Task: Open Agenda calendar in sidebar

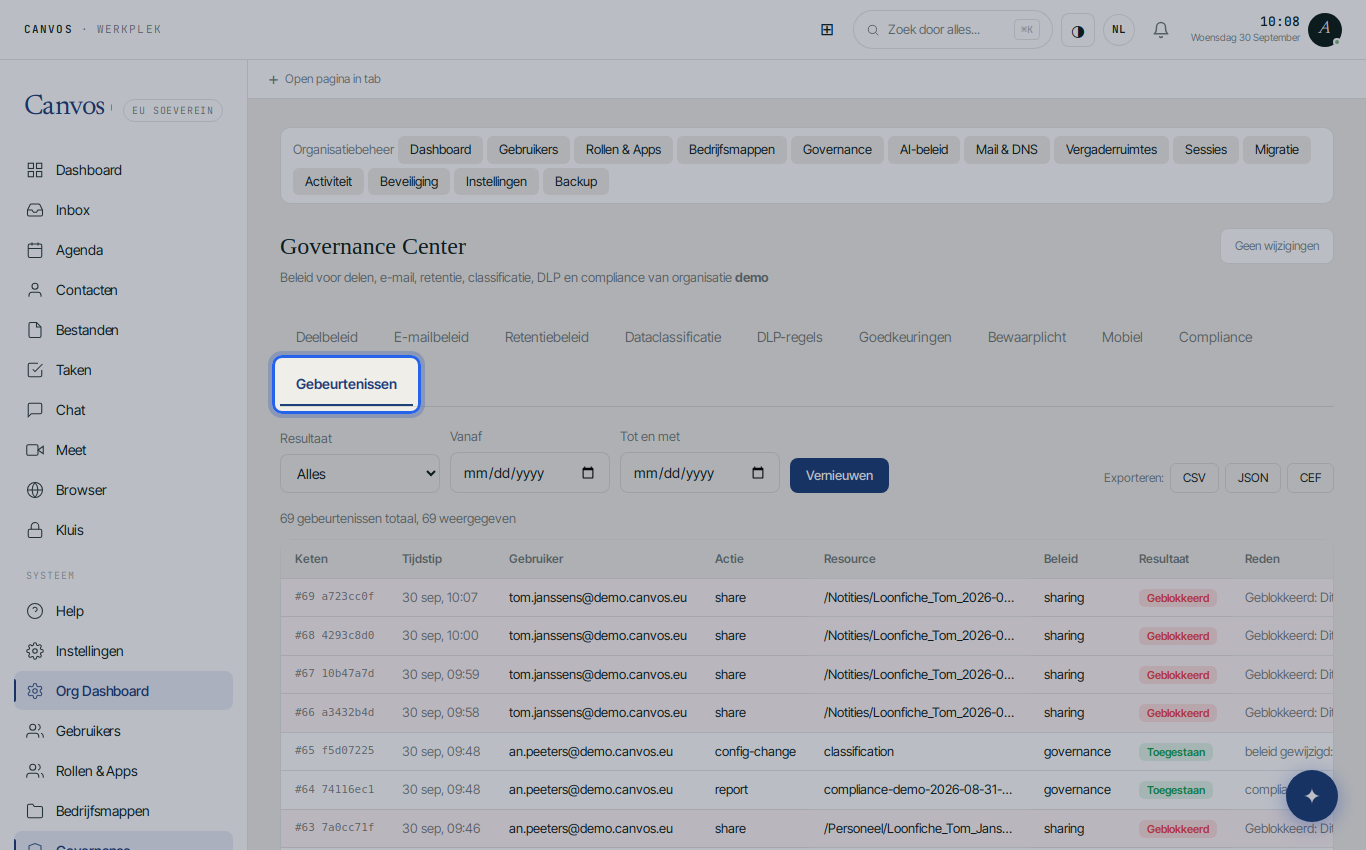Action: (x=124, y=250)
